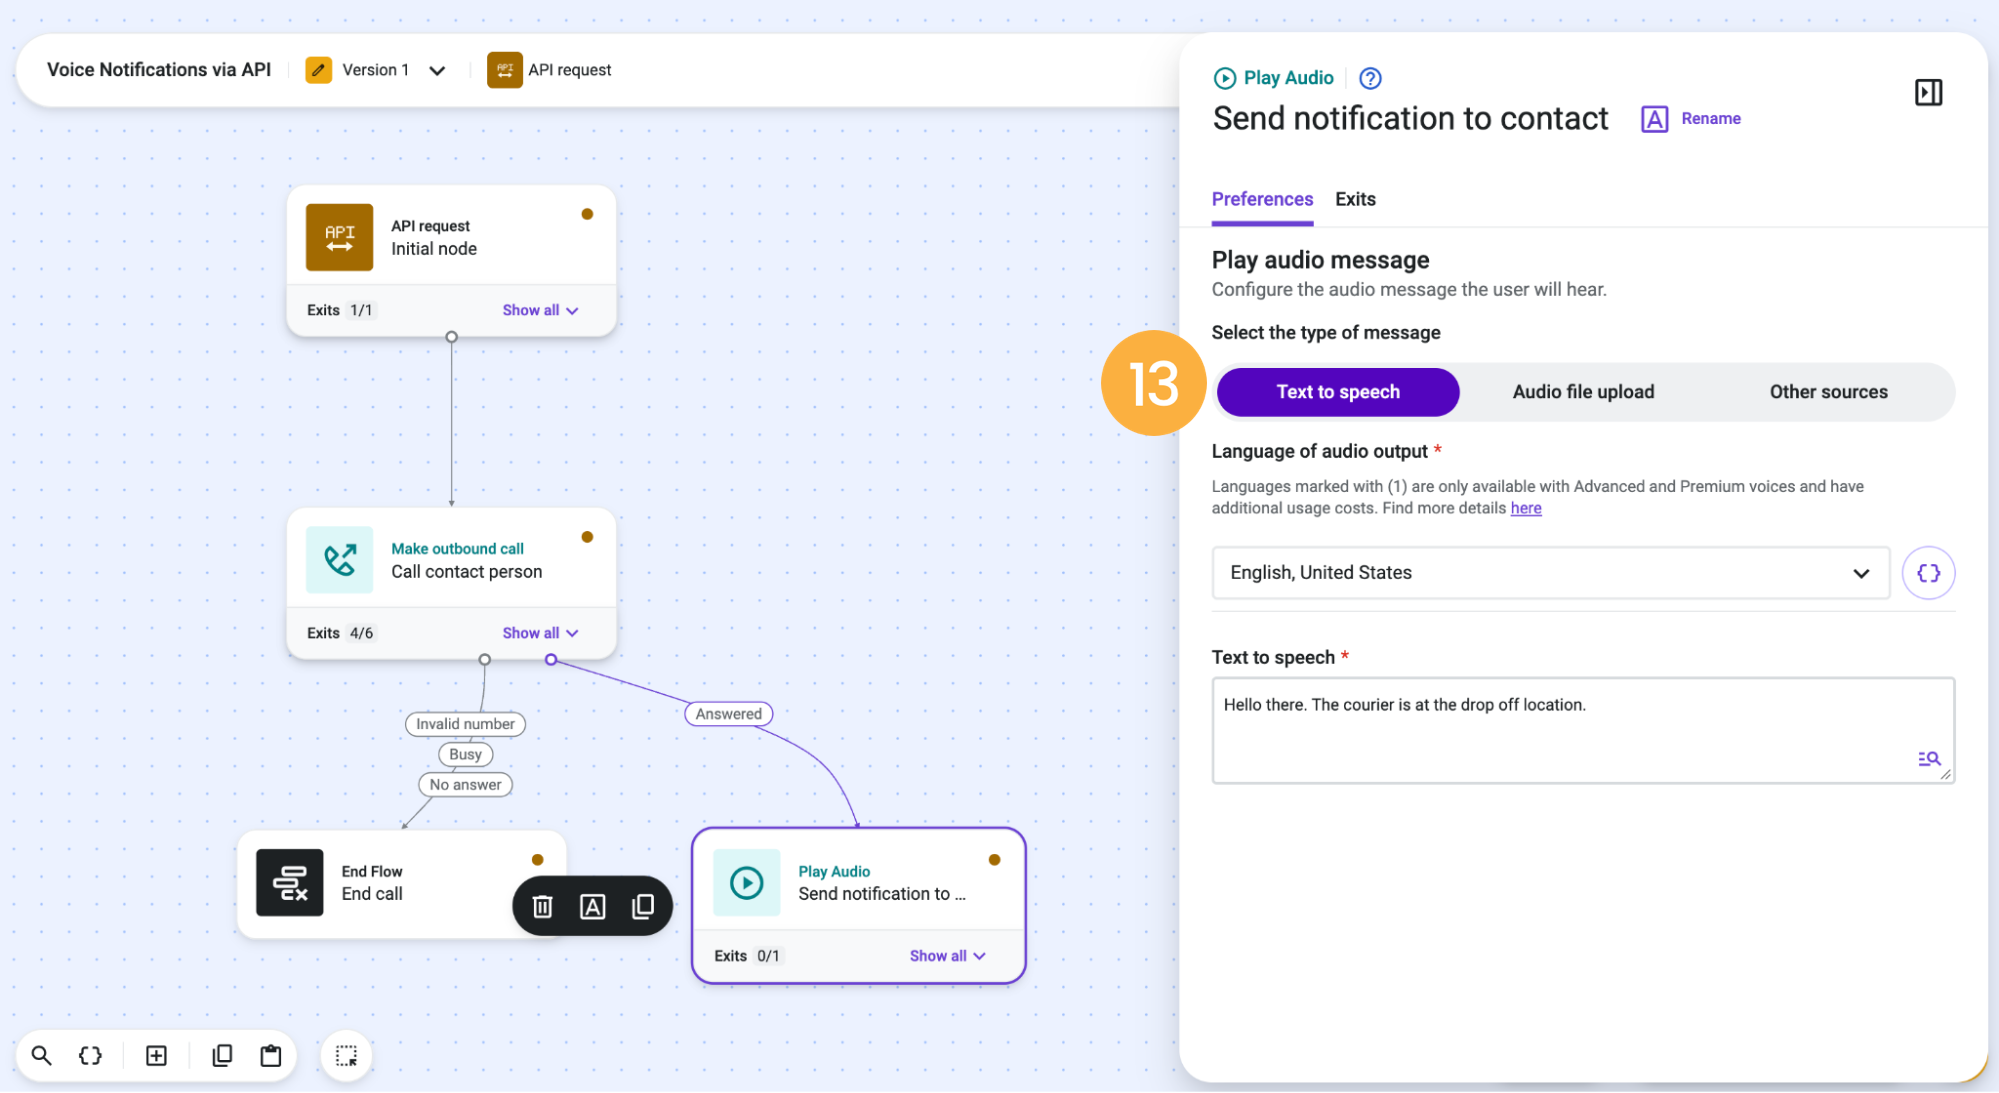Click the Play Audio node play icon
Screen dimensions: 1999x1093
[x=746, y=882]
